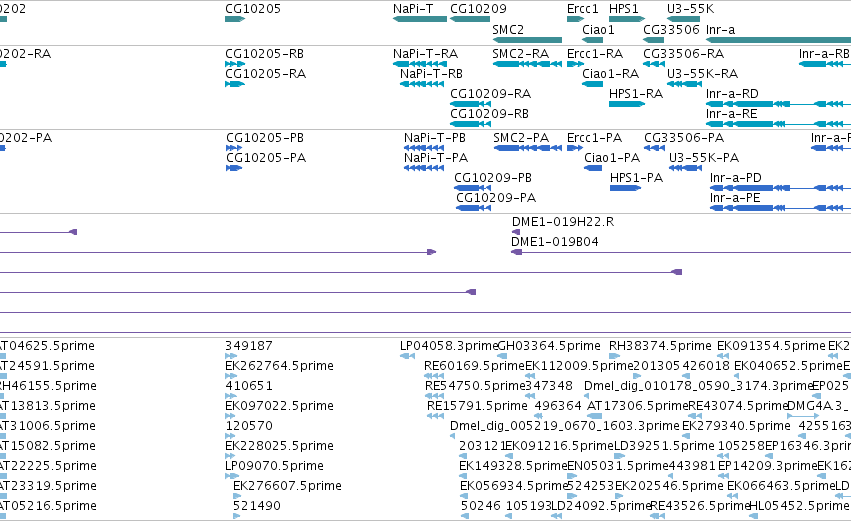Click the DME1-019B04 BAC label
The width and height of the screenshot is (851, 521).
pyautogui.click(x=555, y=242)
